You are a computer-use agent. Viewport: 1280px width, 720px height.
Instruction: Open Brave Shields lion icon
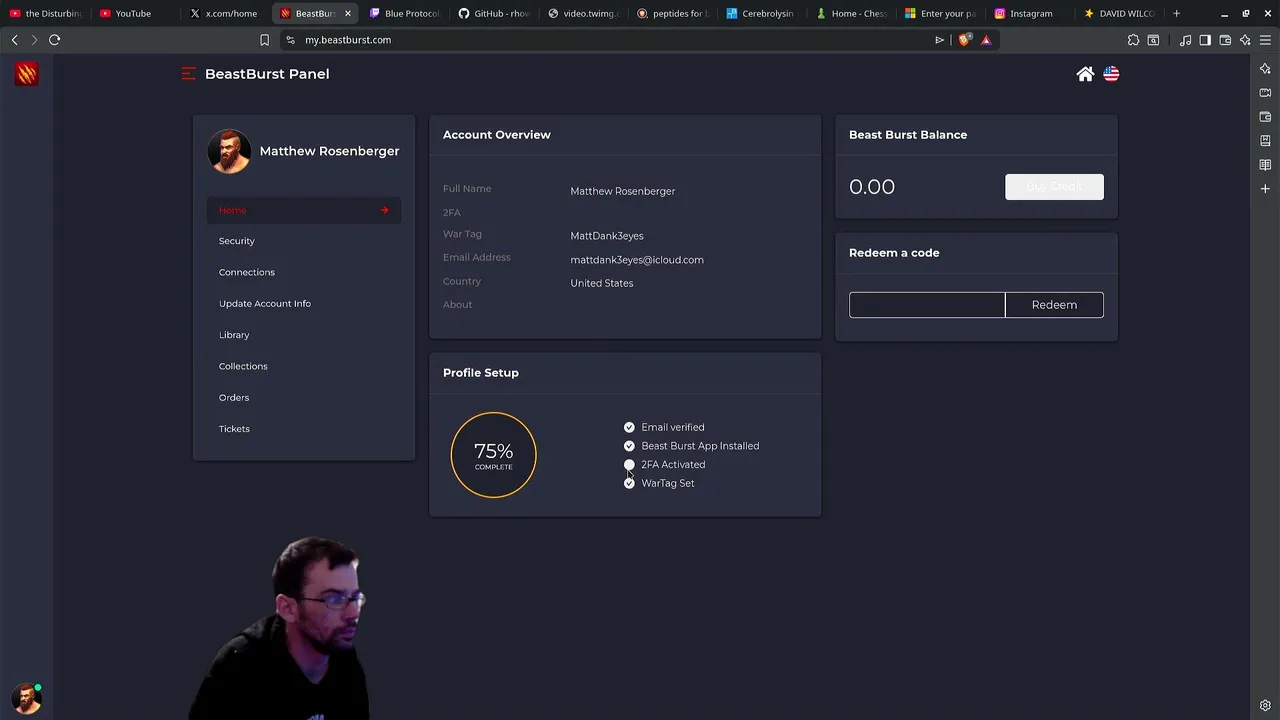click(964, 40)
